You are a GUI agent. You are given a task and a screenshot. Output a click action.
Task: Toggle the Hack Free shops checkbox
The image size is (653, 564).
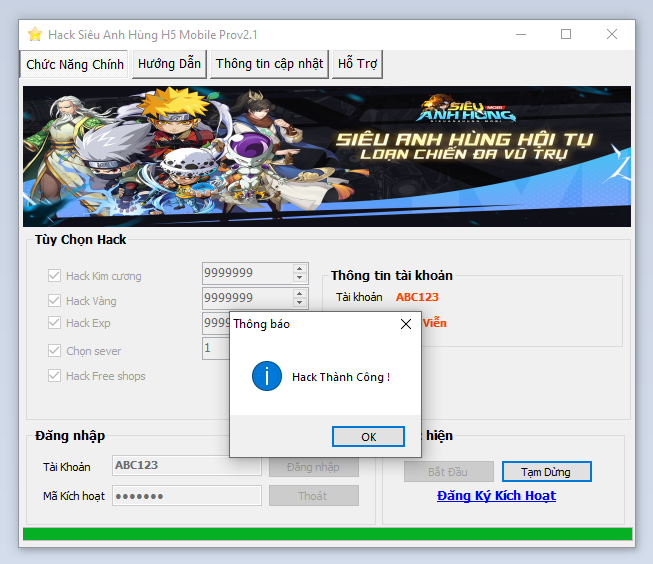54,376
